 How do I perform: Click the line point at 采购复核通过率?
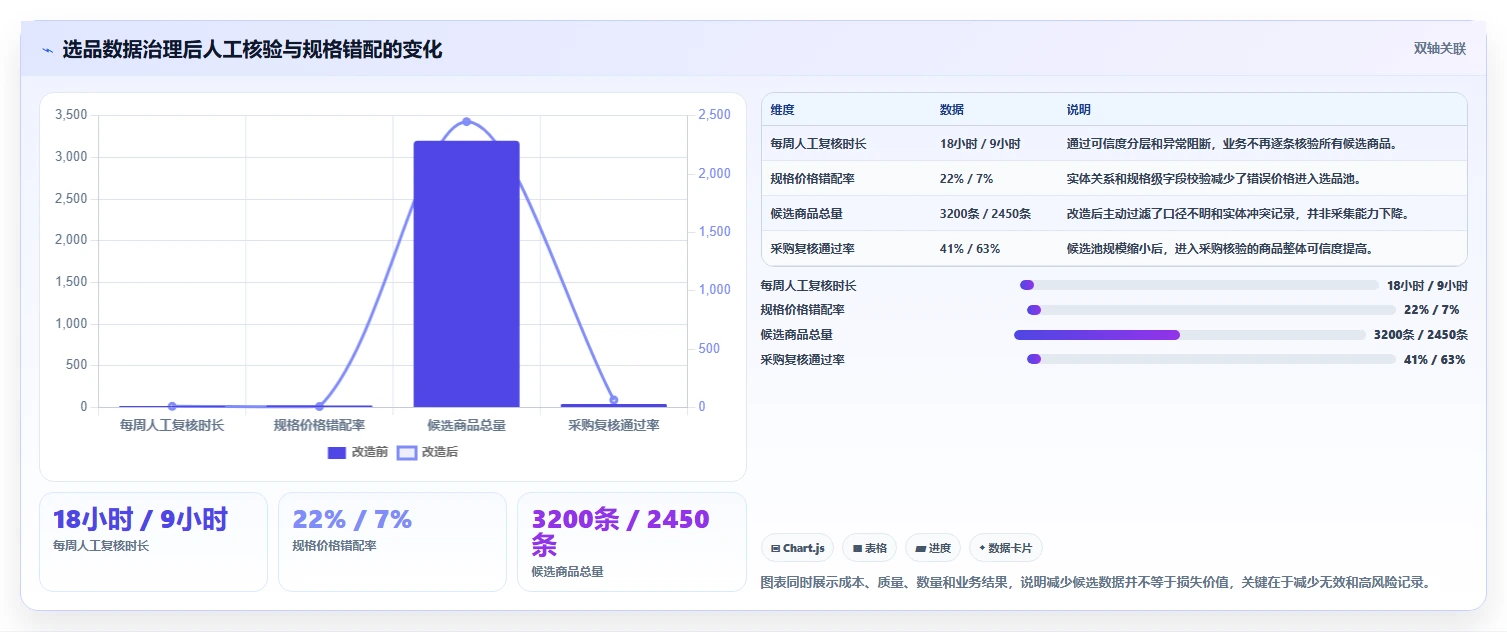[x=614, y=400]
